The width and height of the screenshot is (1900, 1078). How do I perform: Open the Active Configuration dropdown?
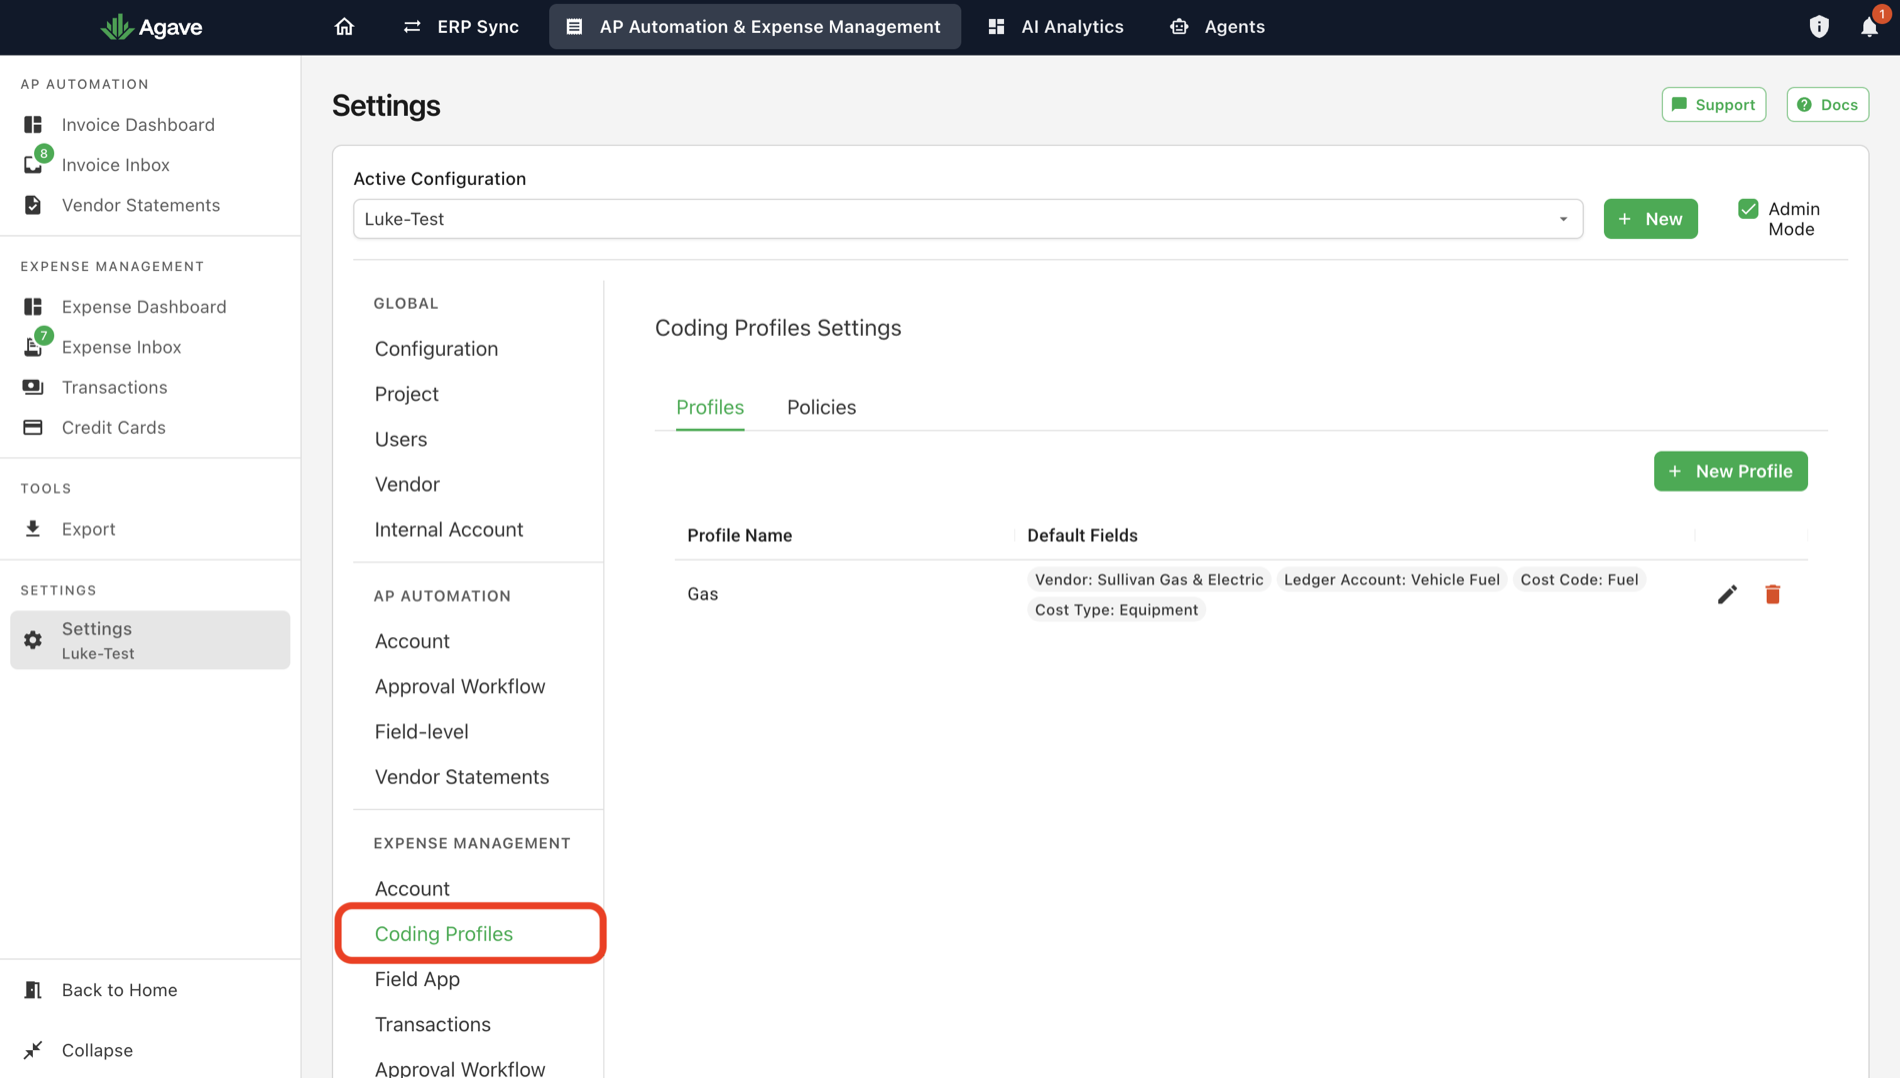[968, 219]
